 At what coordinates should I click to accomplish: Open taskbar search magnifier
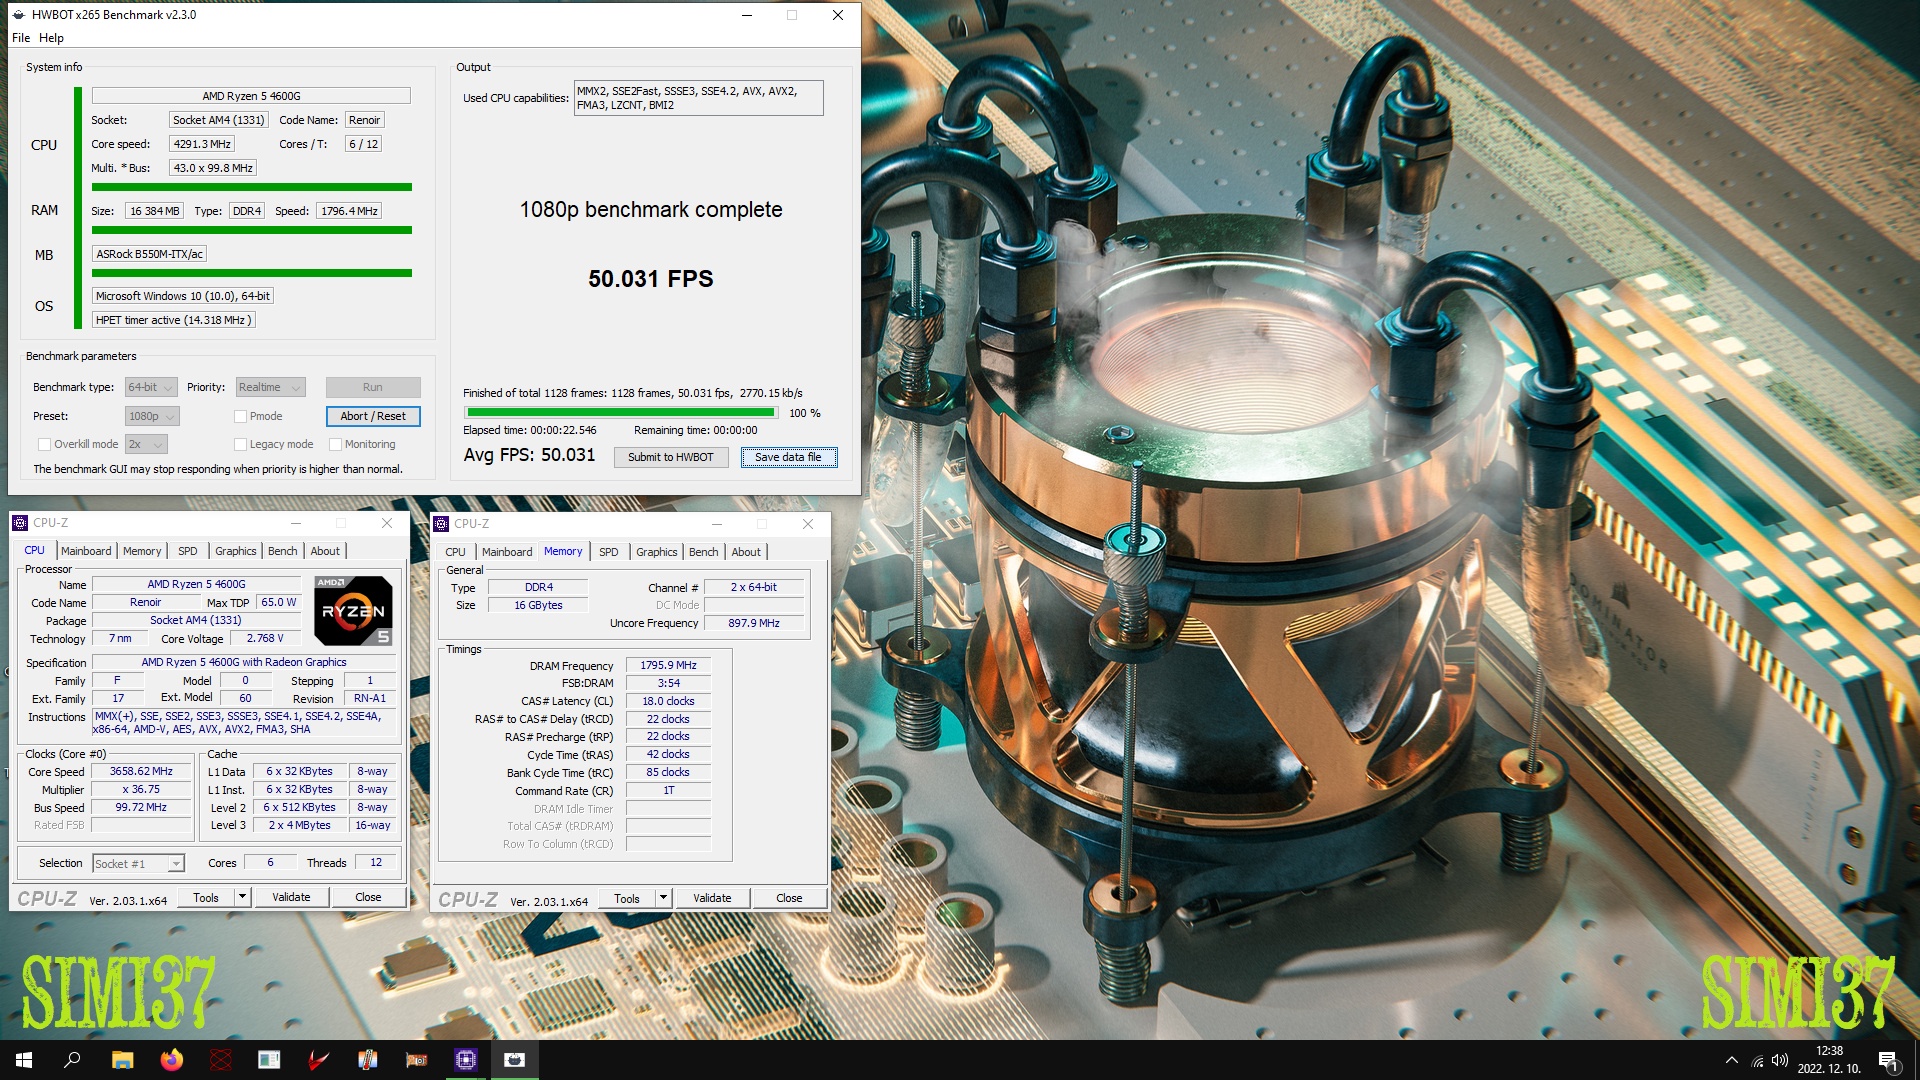point(72,1060)
